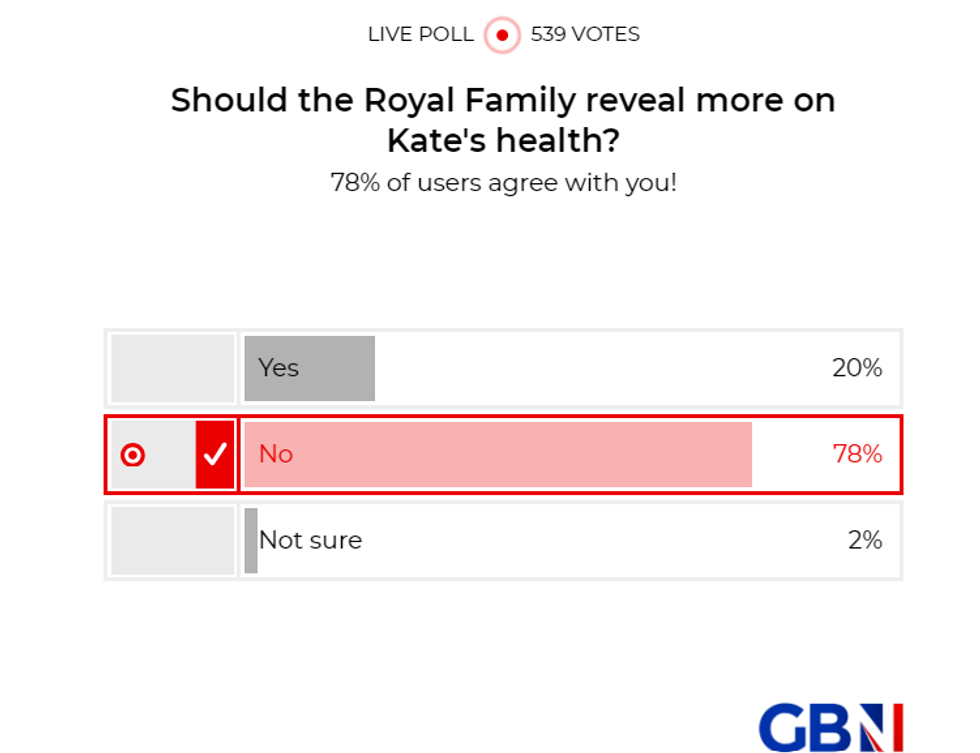Click the white checkmark on the No option
980x753 pixels.
point(215,455)
